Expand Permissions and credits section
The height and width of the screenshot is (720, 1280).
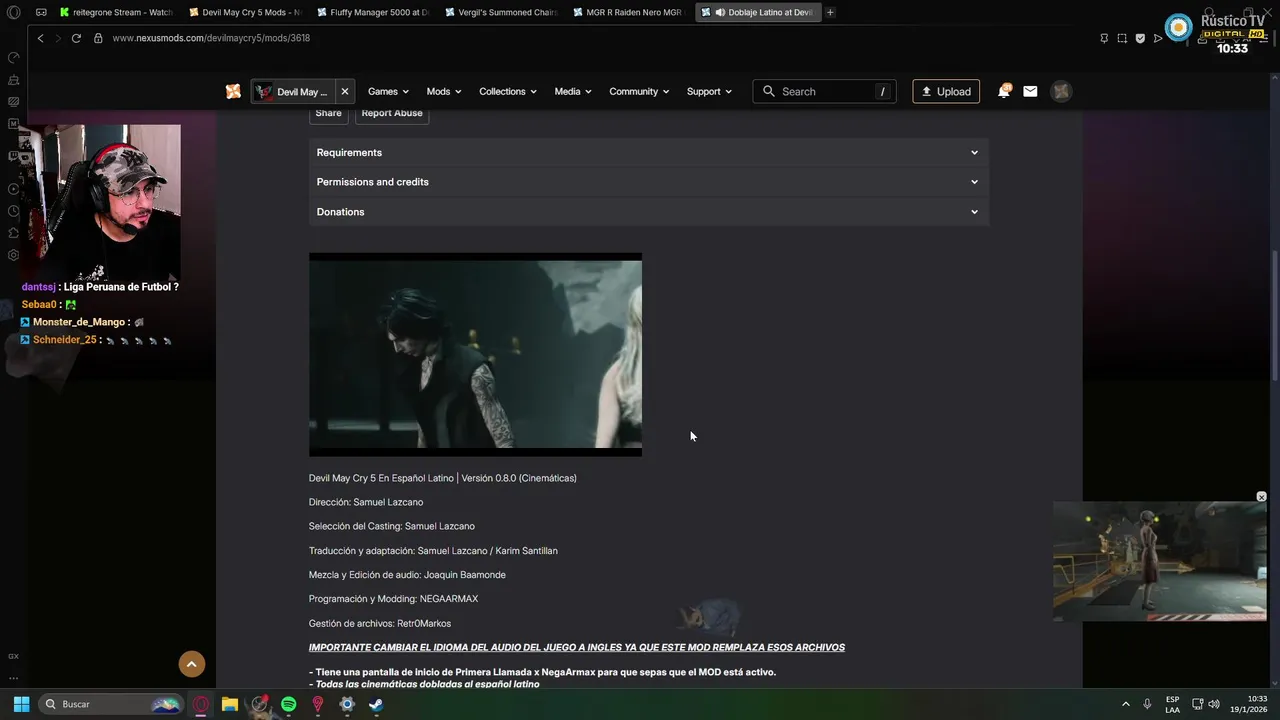coord(648,182)
